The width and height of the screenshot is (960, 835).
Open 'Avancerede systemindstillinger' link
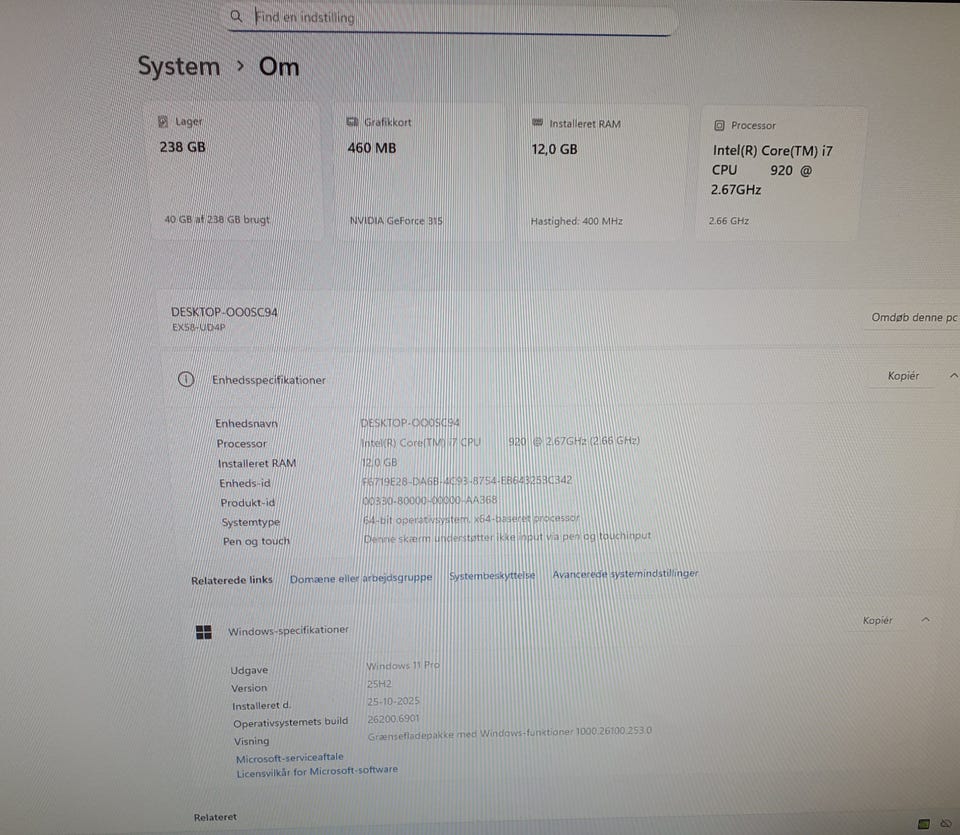click(x=625, y=574)
